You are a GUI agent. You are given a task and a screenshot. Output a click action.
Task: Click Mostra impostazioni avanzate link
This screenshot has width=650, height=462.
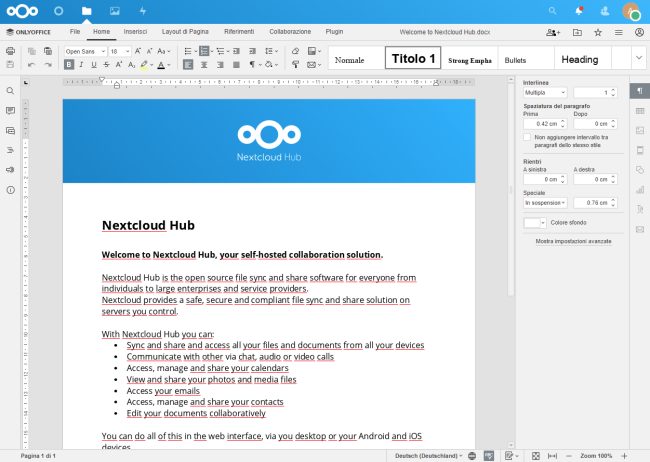click(x=573, y=241)
